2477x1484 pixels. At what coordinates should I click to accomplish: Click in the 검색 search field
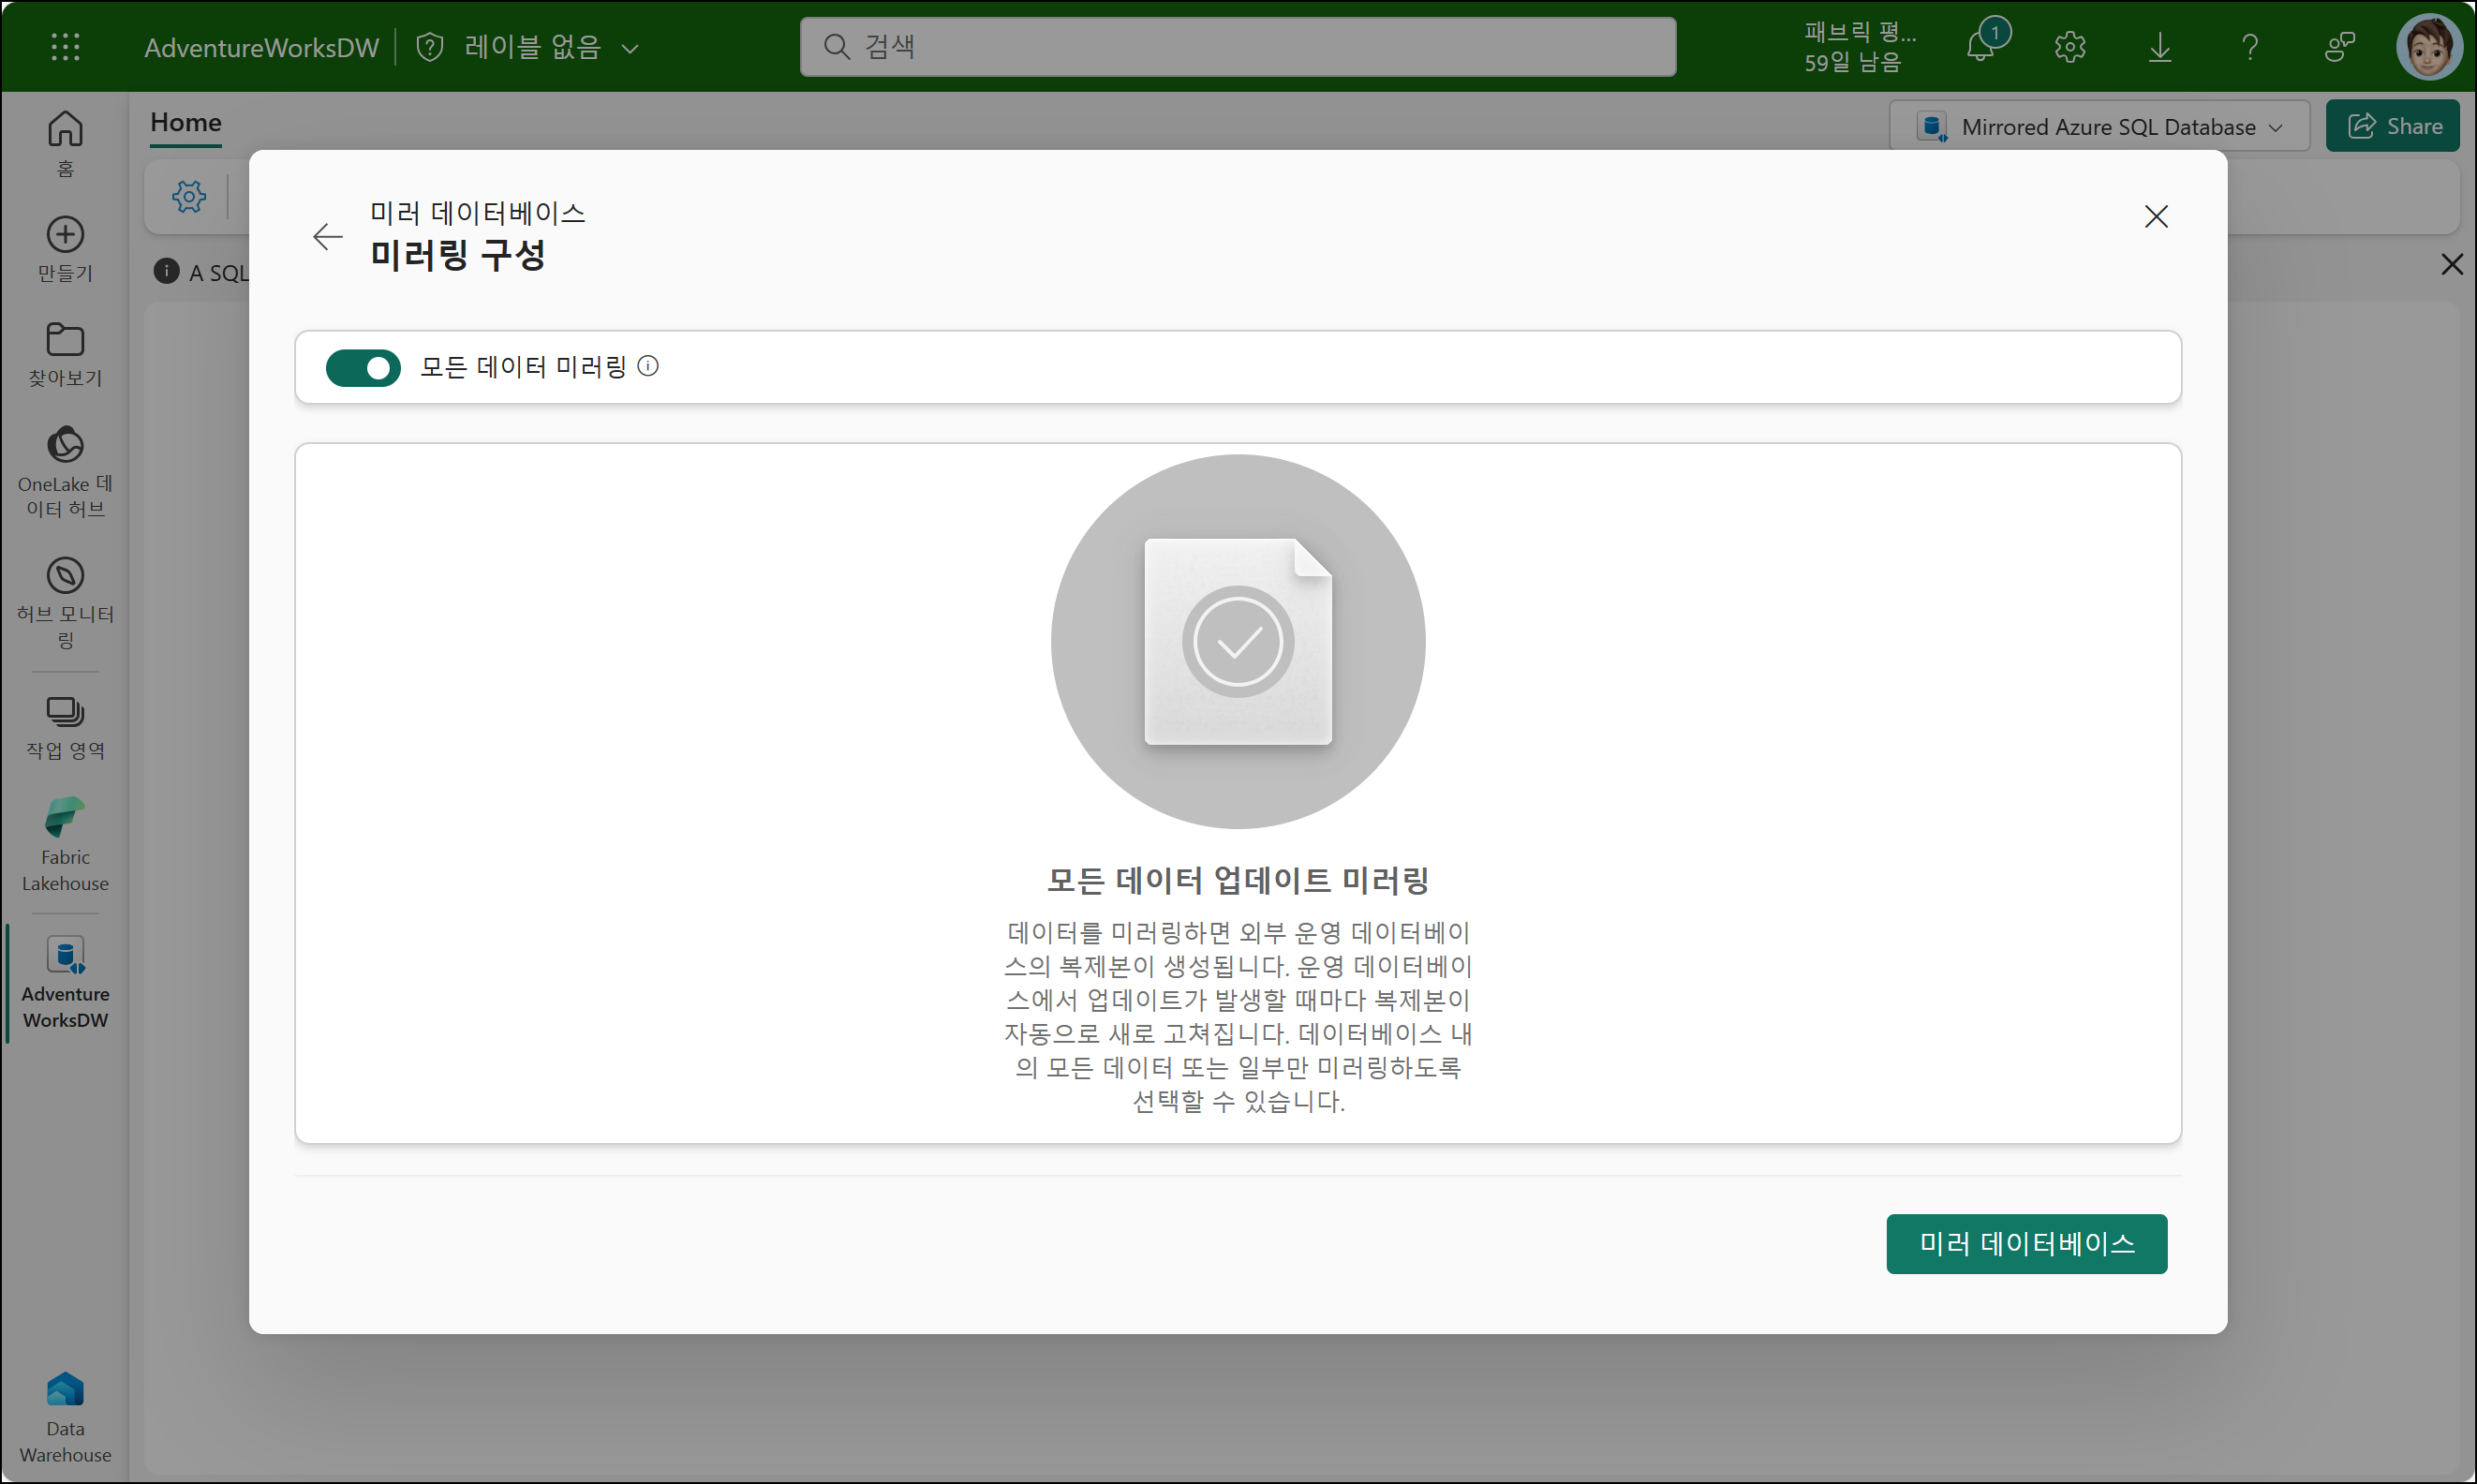1237,47
